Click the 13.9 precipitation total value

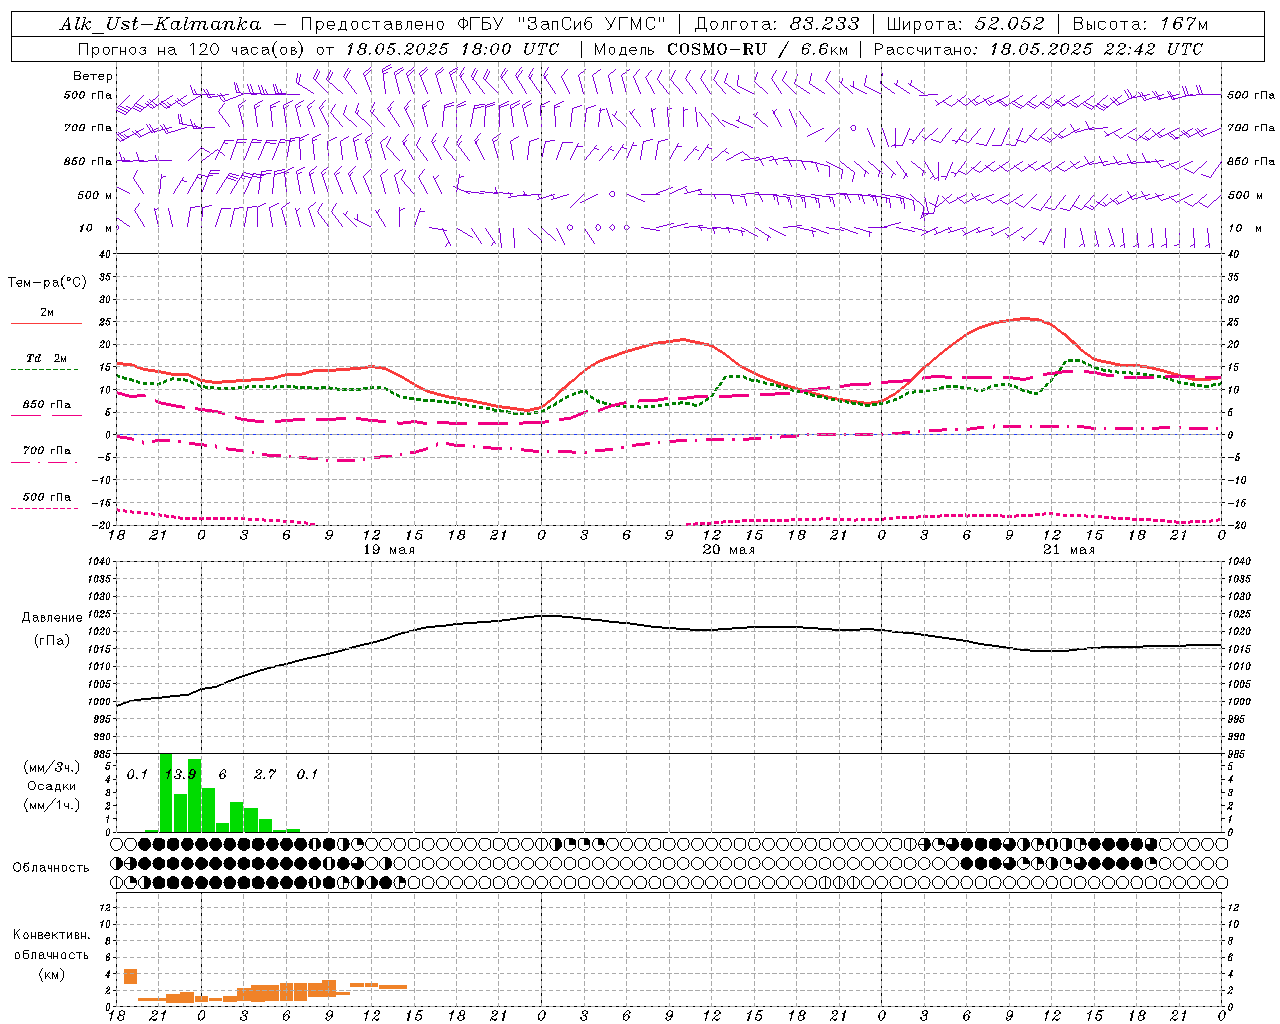point(181,775)
